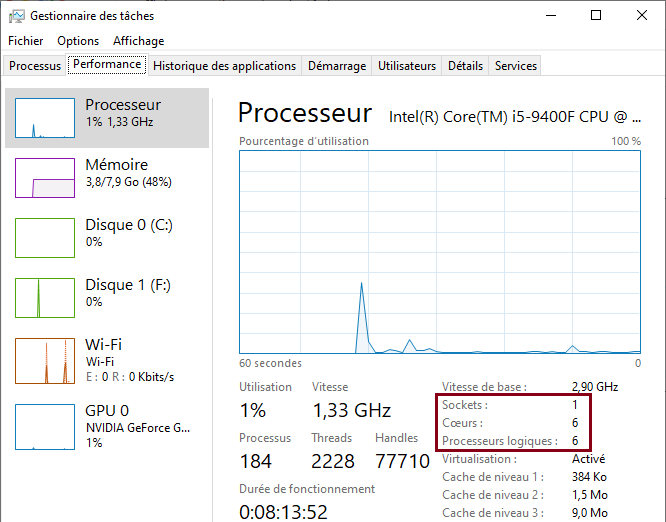Select the GPU 0 graph icon
Screen dimensions: 666x522
point(45,426)
